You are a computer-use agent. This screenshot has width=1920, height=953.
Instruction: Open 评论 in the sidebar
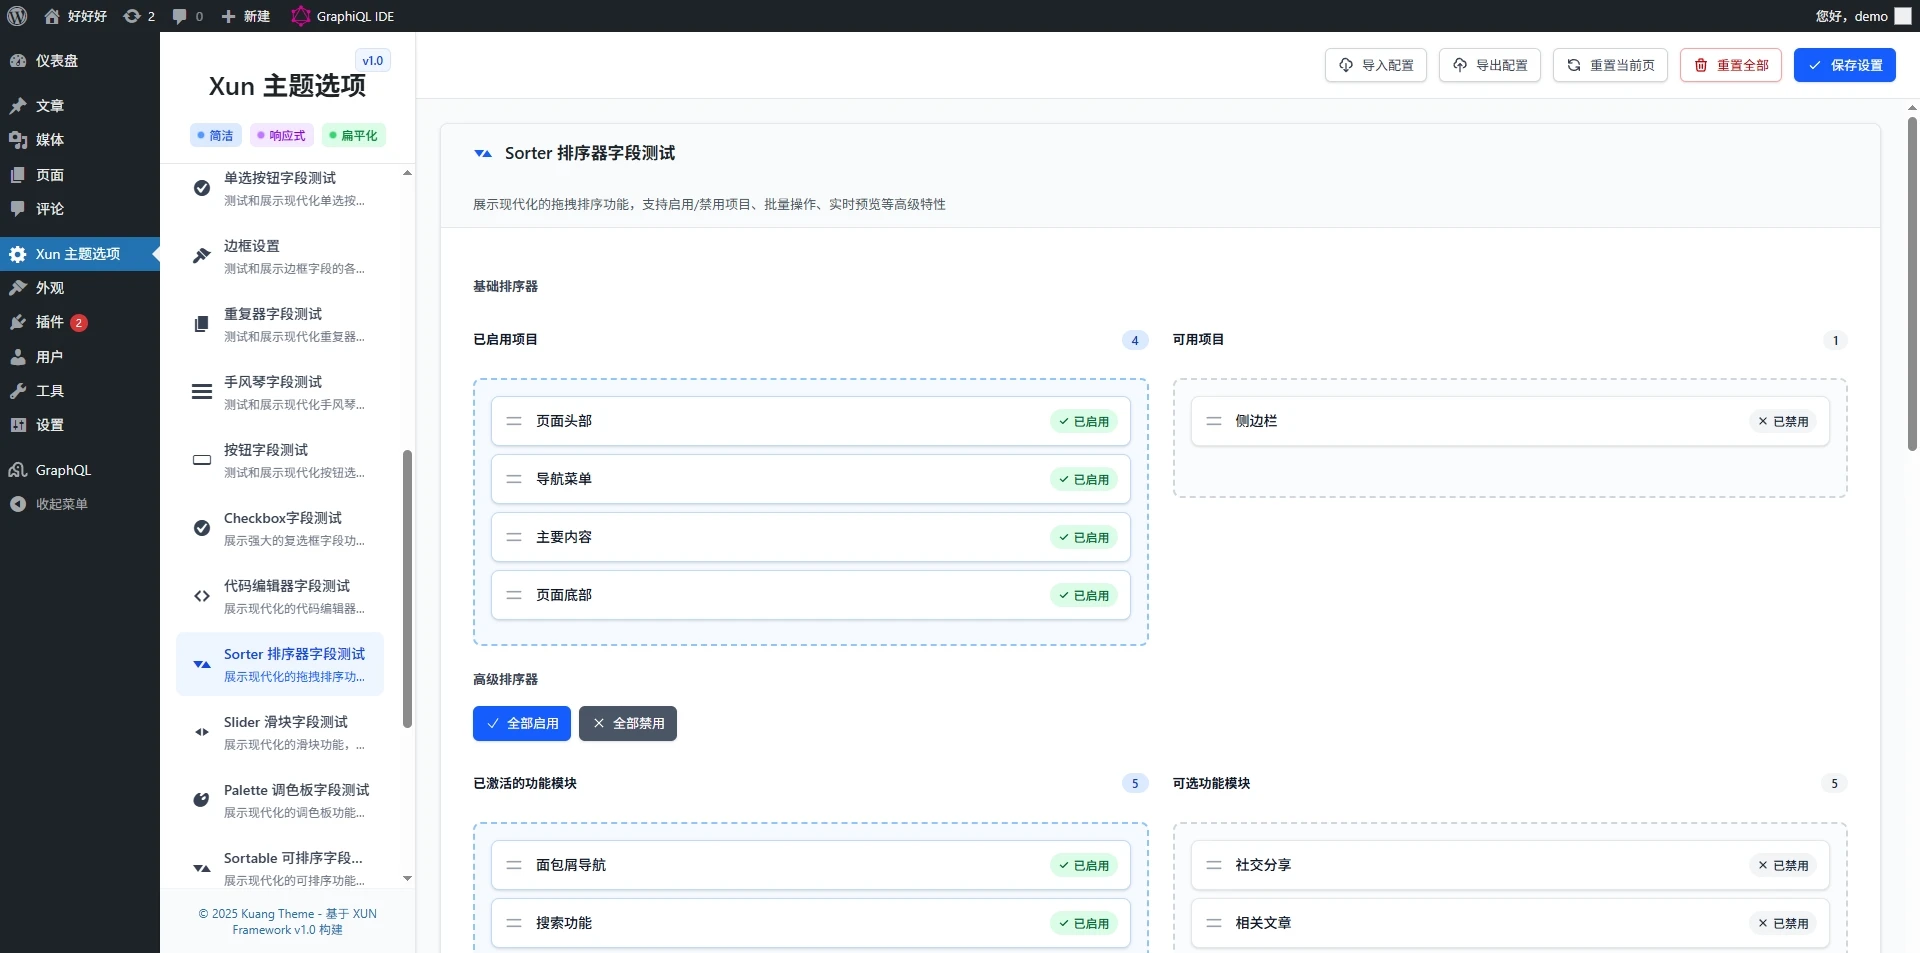(x=80, y=209)
